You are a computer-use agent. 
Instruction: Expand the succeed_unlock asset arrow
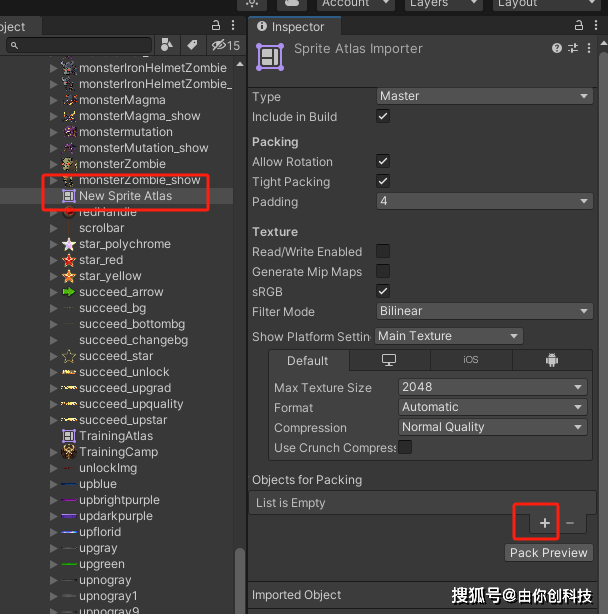click(x=54, y=372)
